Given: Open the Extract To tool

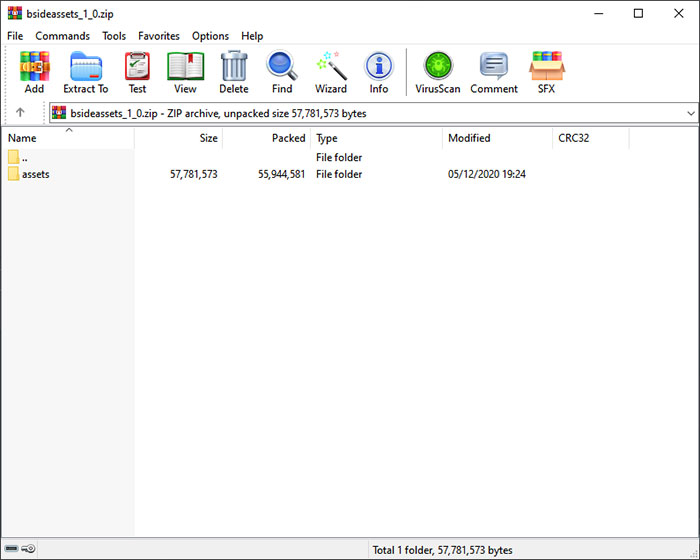Looking at the screenshot, I should click(x=86, y=72).
